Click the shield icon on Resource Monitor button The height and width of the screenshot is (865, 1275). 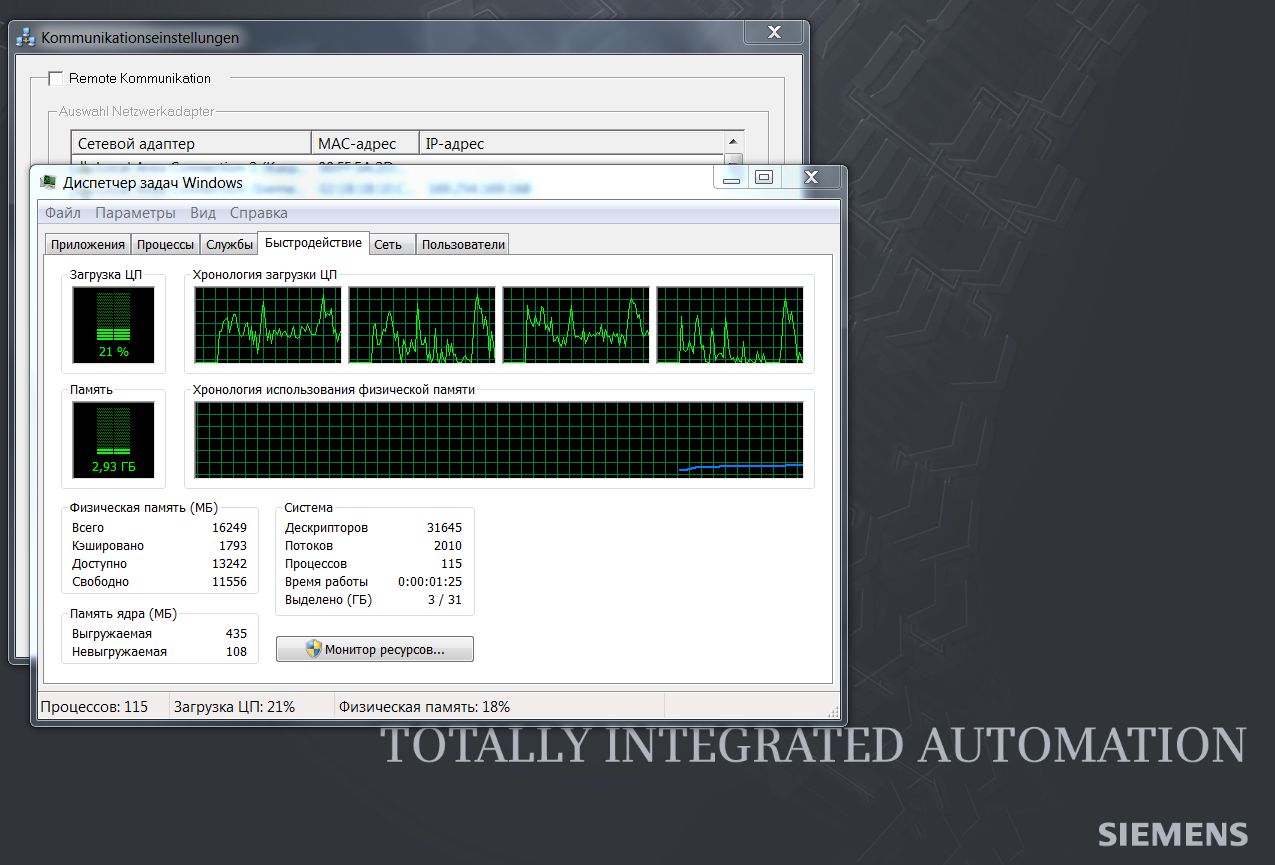(x=314, y=649)
